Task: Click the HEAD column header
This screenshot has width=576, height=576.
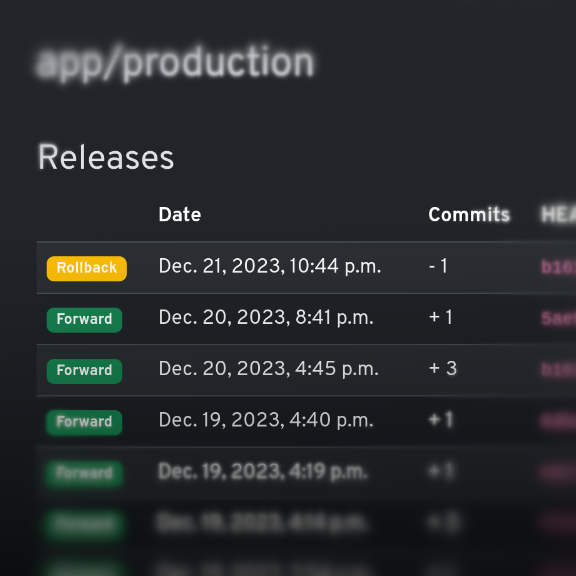Action: (x=558, y=214)
